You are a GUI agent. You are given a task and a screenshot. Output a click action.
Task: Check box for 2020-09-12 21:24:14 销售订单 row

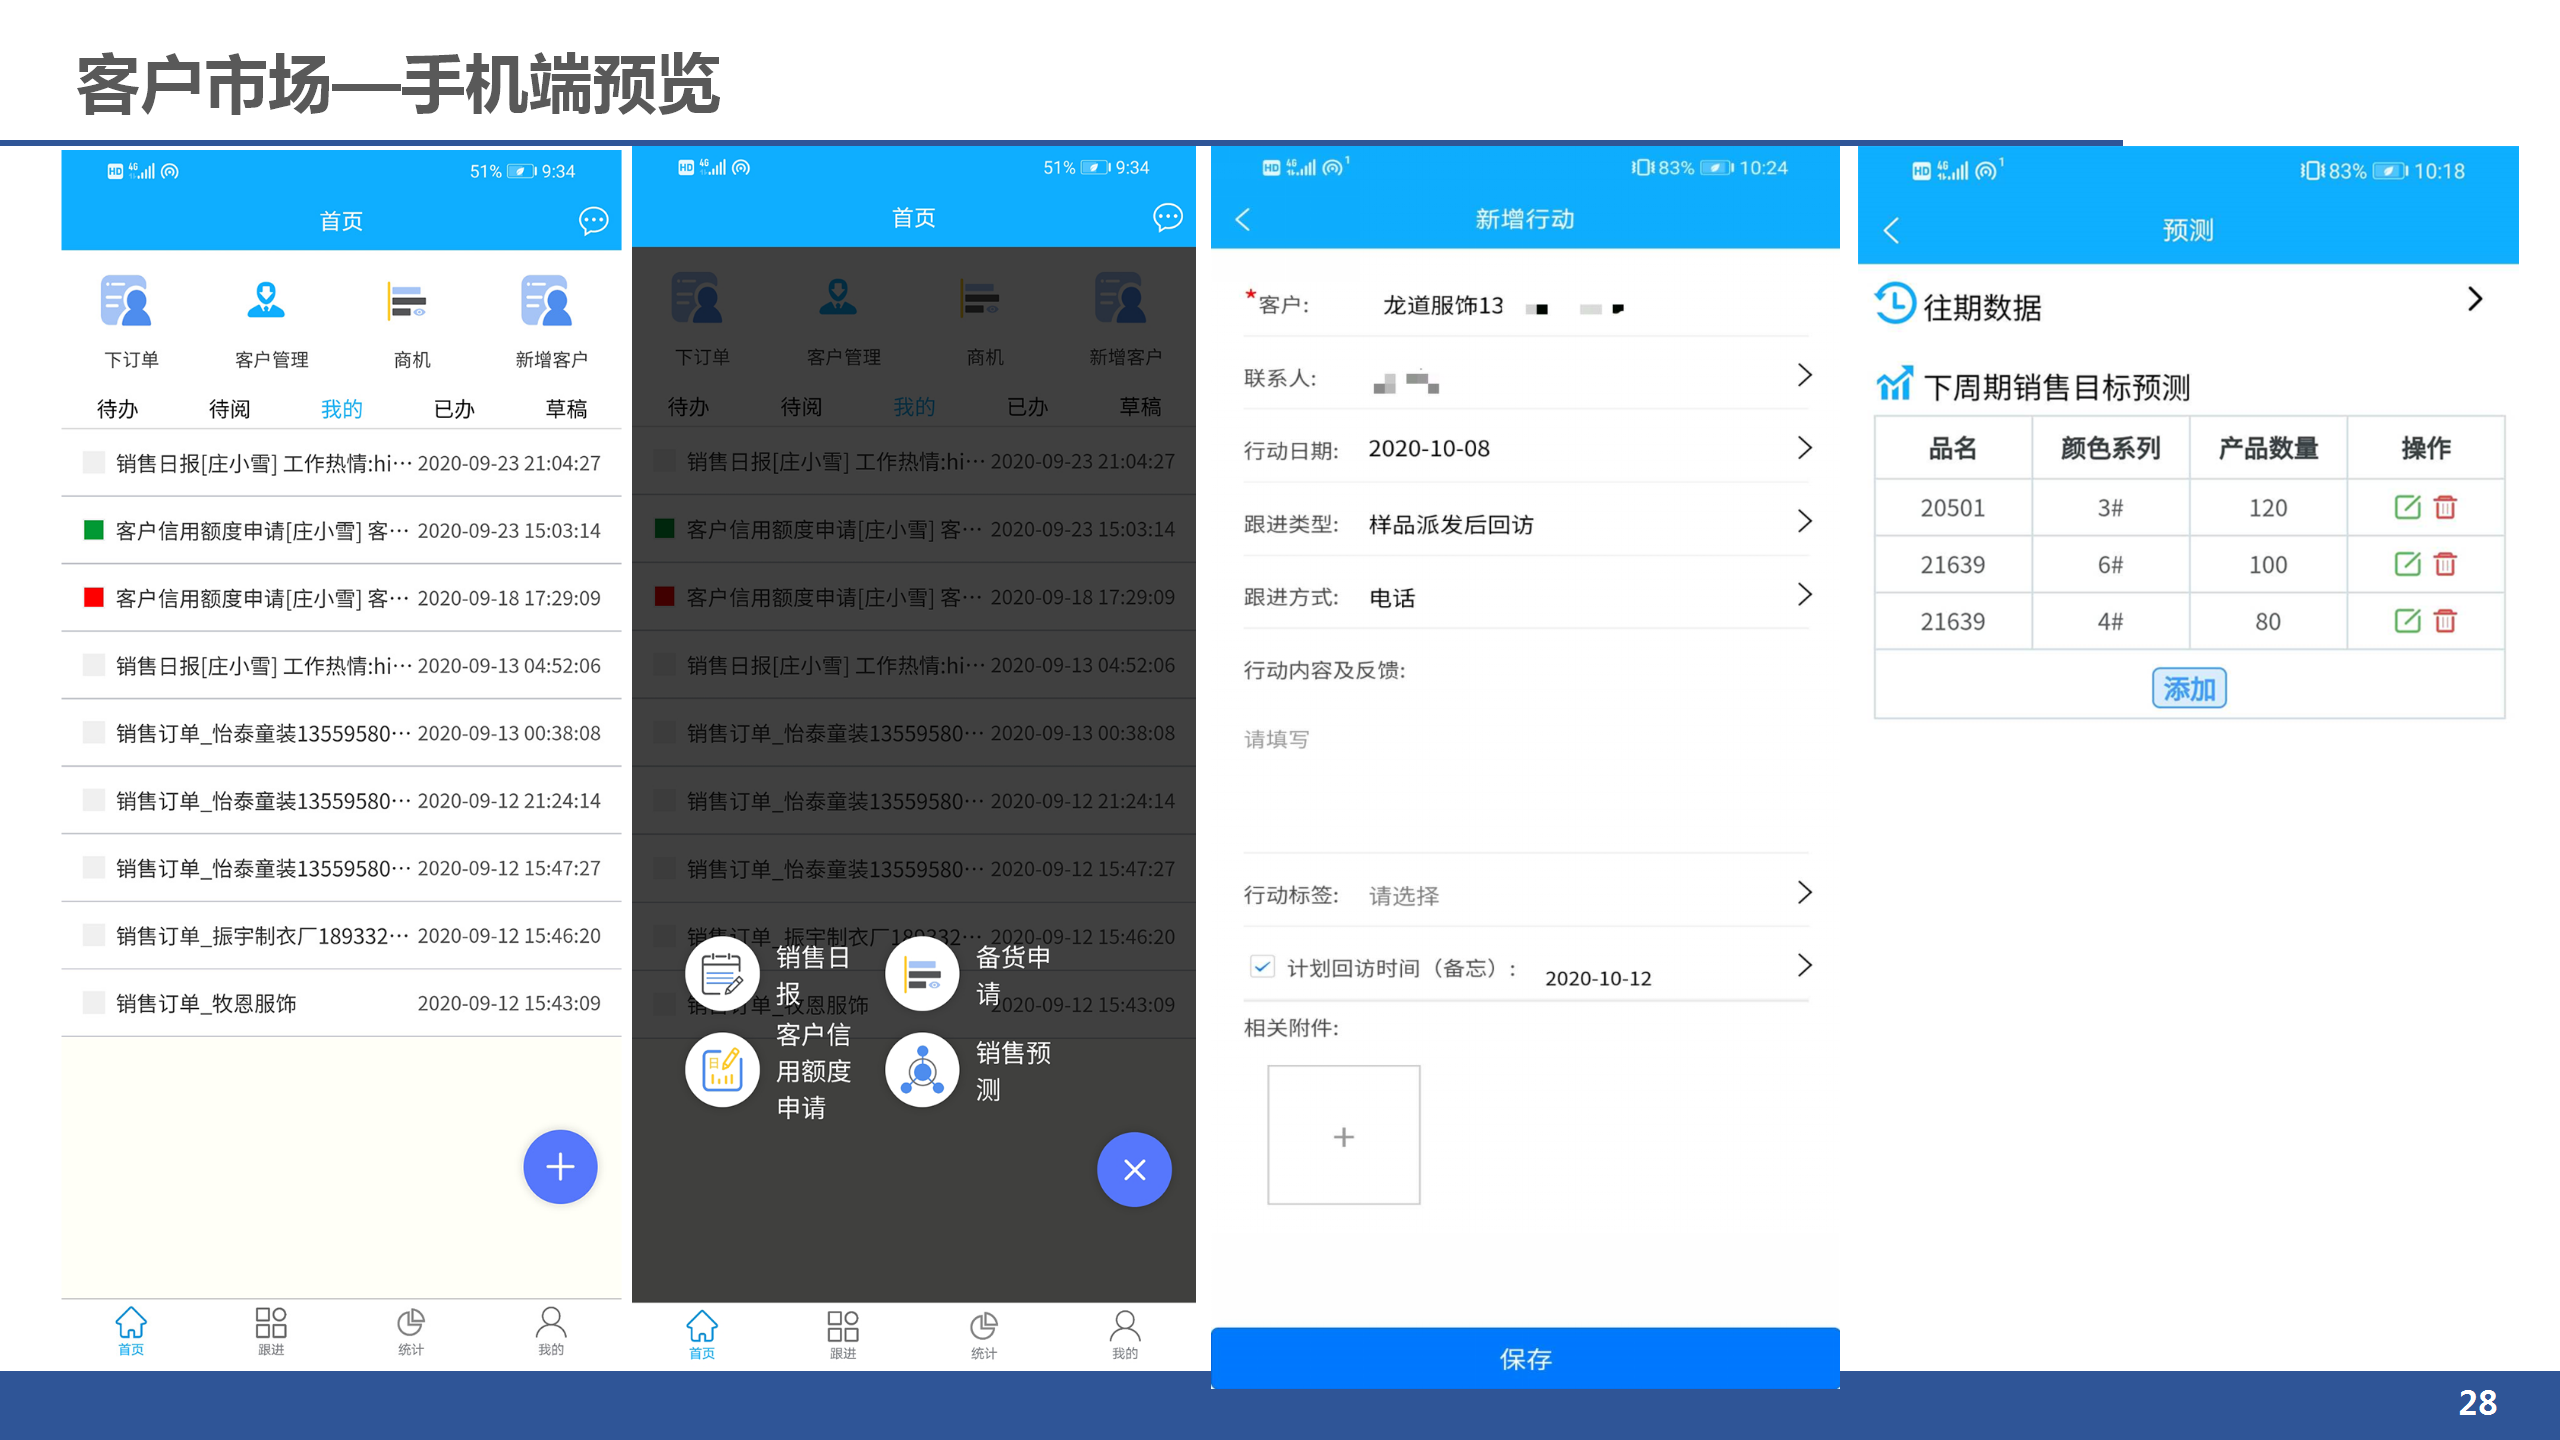click(93, 800)
